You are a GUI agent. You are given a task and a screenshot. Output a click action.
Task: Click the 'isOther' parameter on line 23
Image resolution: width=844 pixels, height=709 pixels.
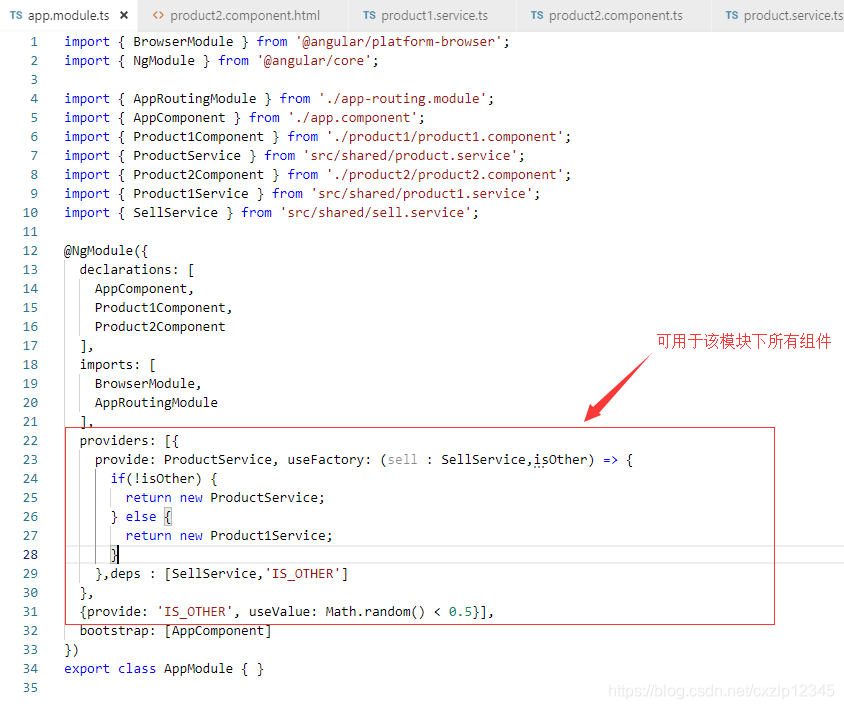pos(560,460)
